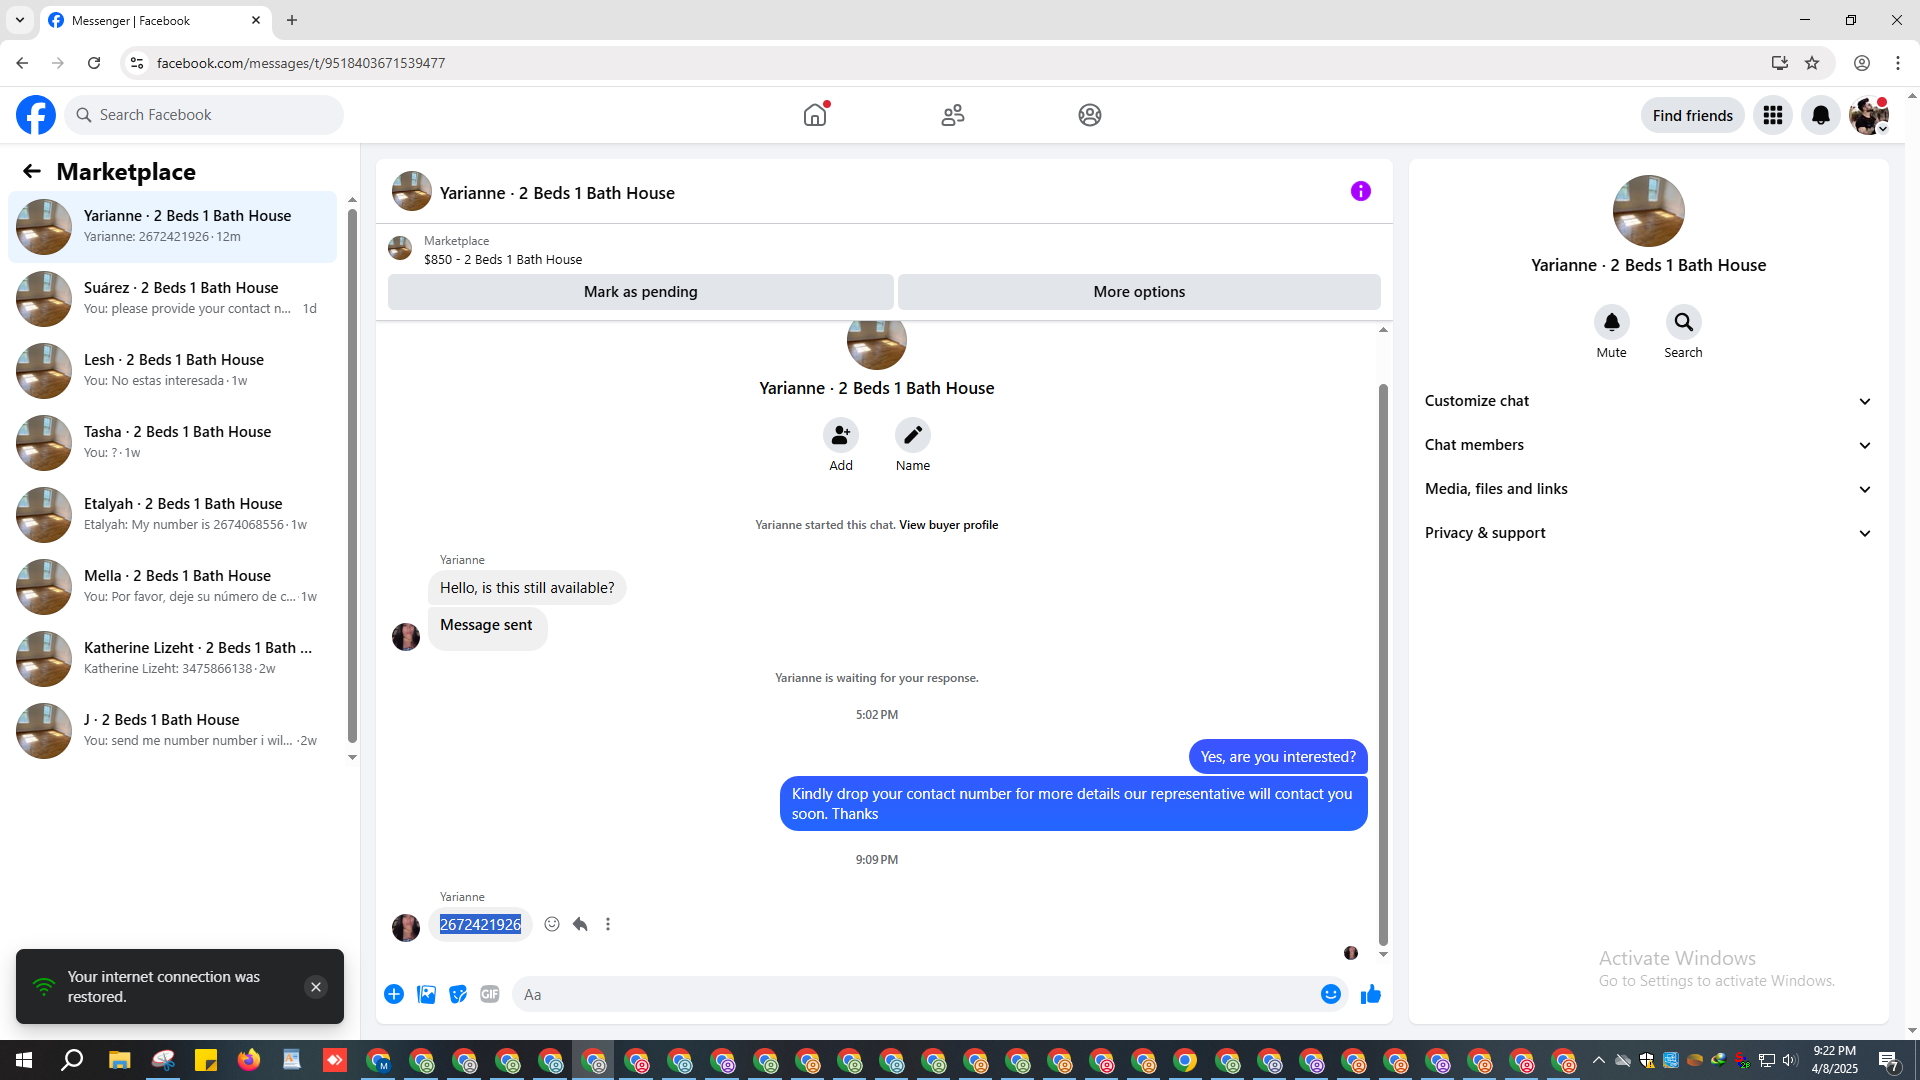Click Mark as pending button
Viewport: 1920px width, 1080px height.
click(x=640, y=292)
